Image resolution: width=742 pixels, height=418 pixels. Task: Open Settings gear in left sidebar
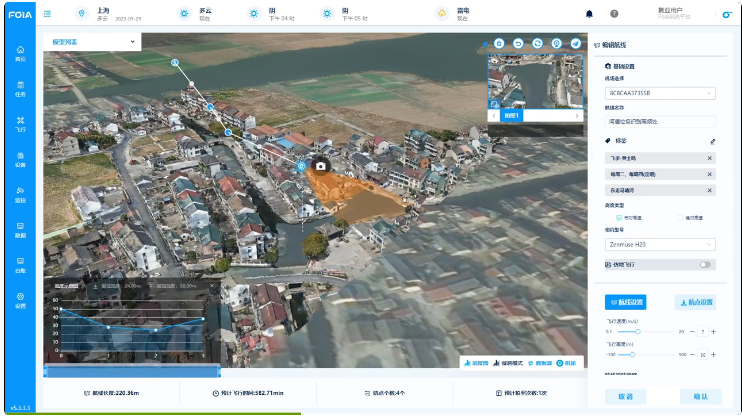pyautogui.click(x=20, y=300)
